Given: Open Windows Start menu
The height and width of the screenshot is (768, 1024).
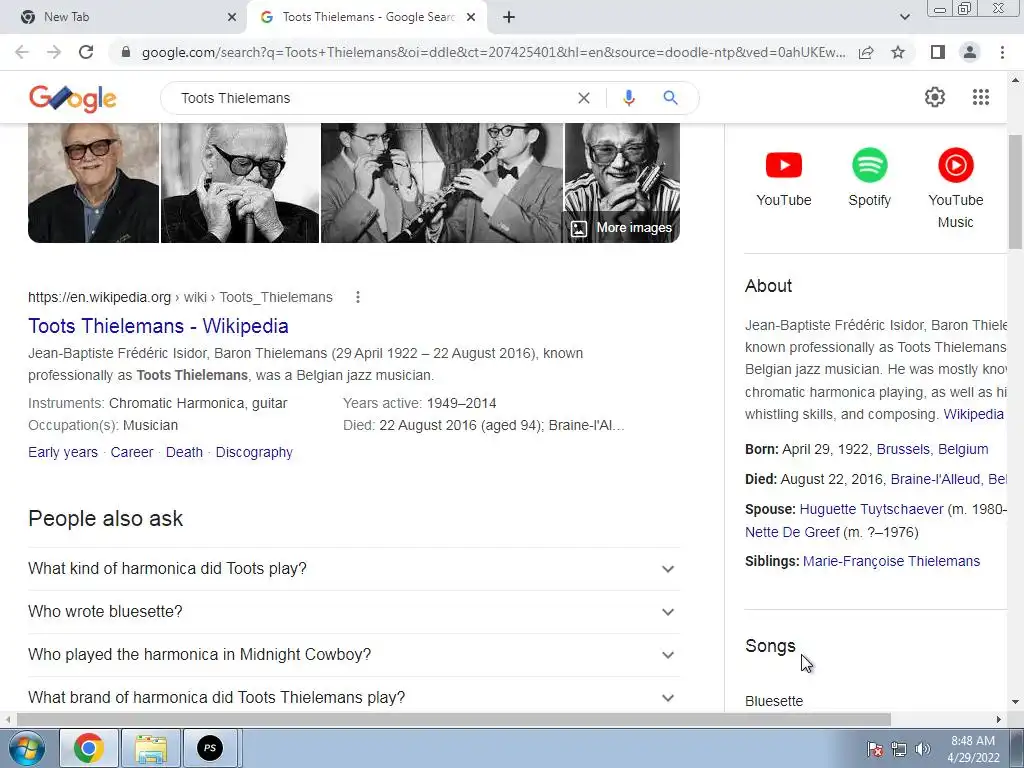Looking at the screenshot, I should (x=27, y=748).
